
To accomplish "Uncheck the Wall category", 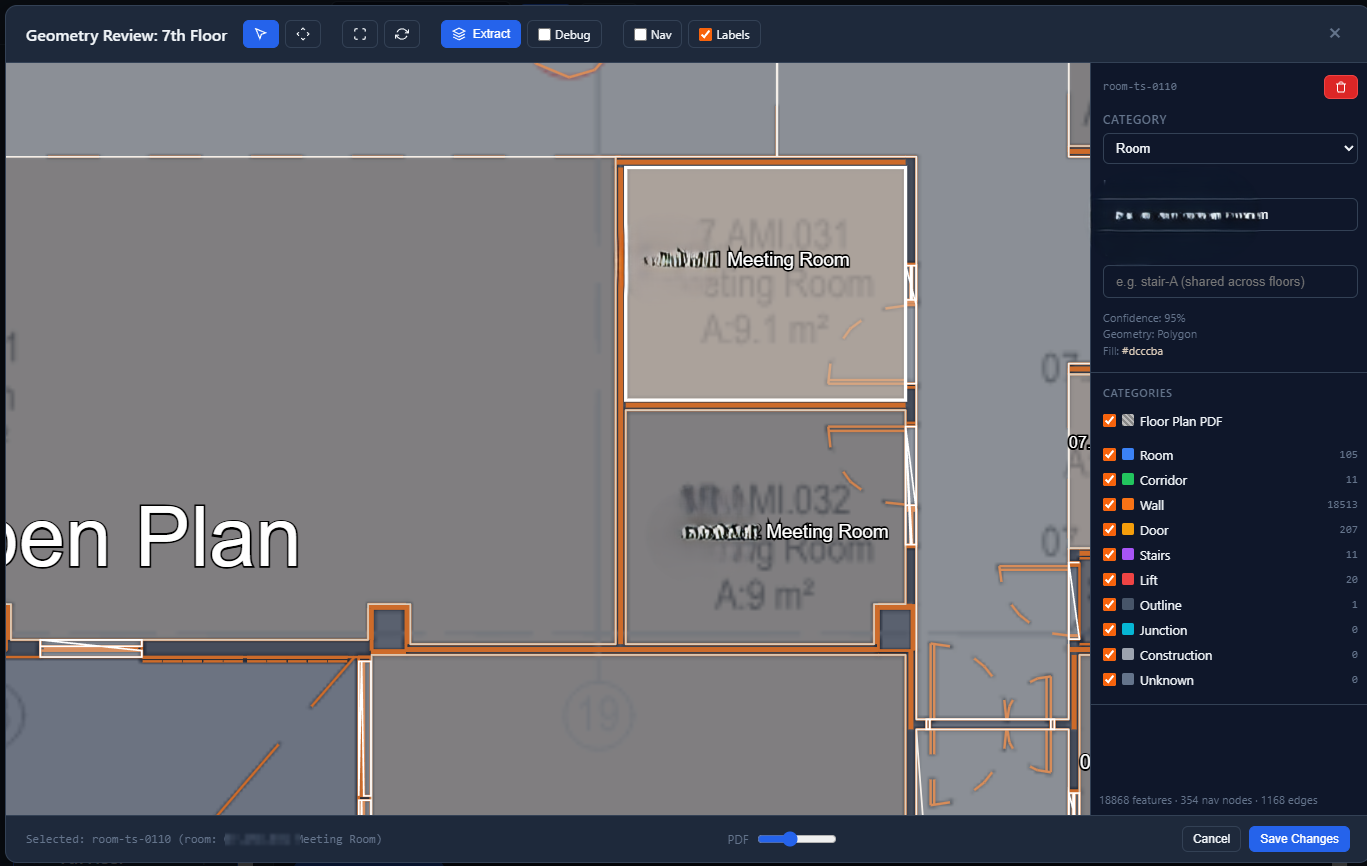I will 1109,505.
